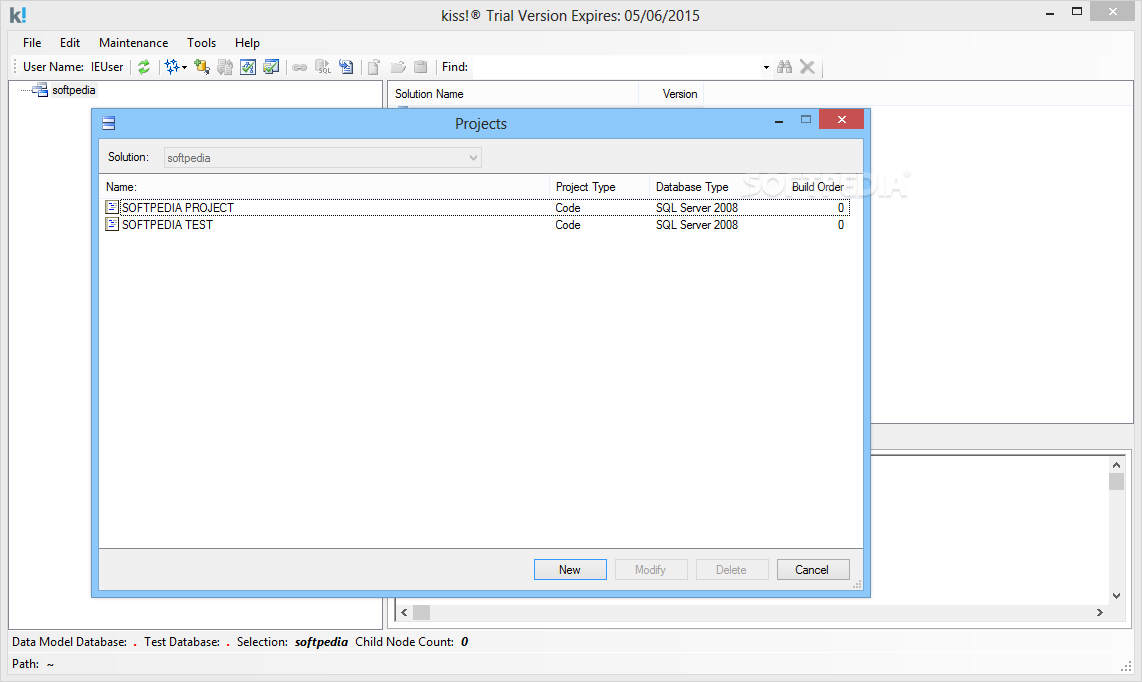Open the File menu
1142x682 pixels.
point(32,43)
